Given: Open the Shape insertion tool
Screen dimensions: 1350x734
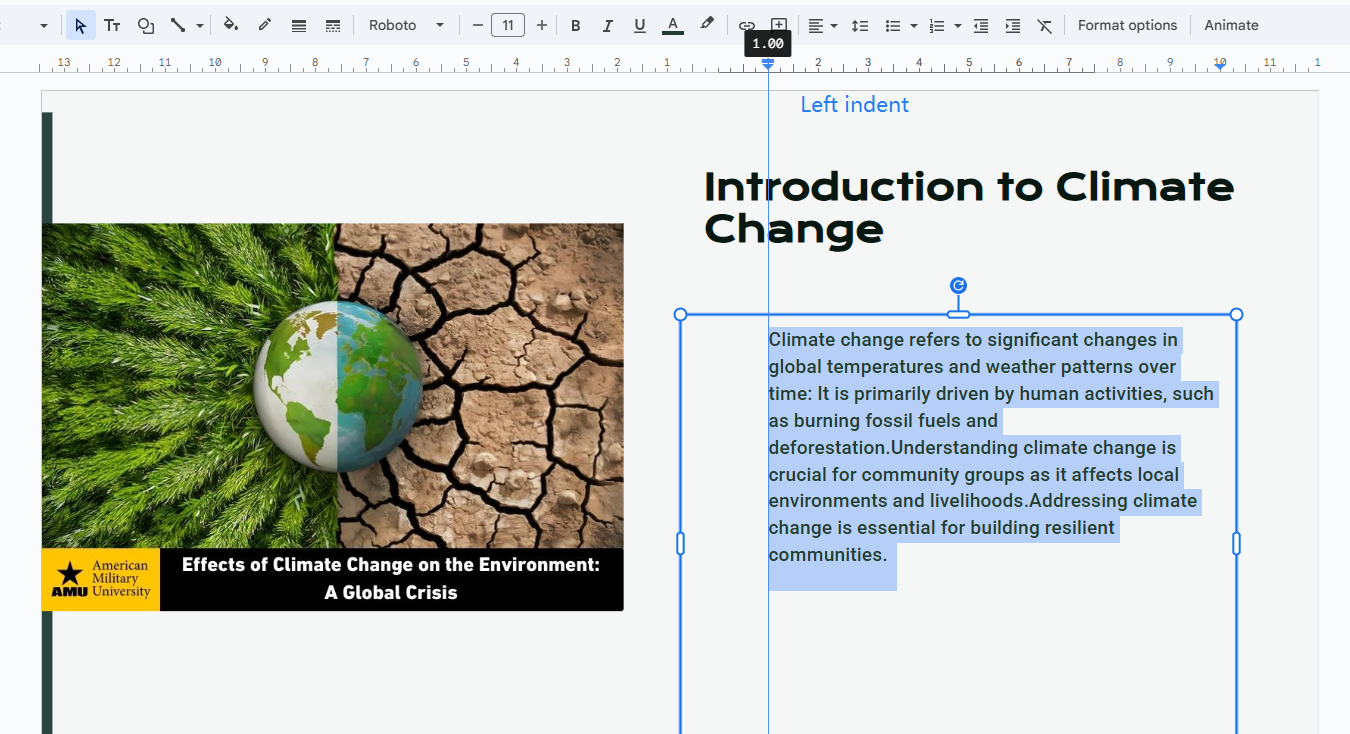Looking at the screenshot, I should pyautogui.click(x=146, y=25).
